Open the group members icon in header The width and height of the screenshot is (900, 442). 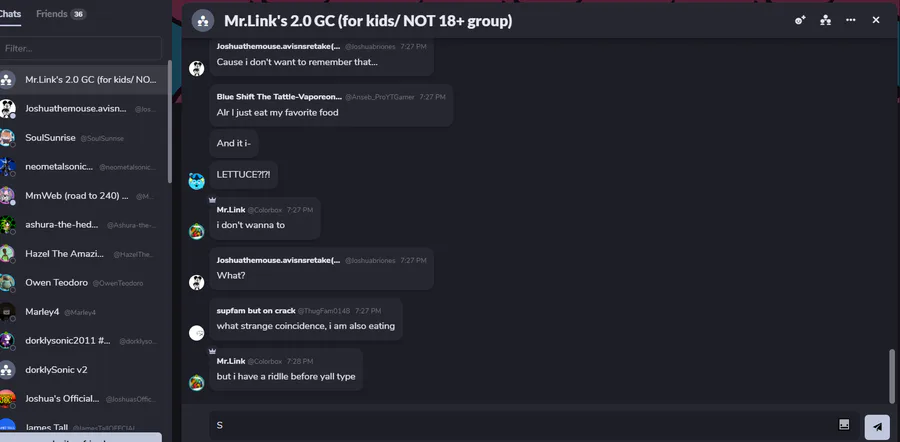pos(826,20)
